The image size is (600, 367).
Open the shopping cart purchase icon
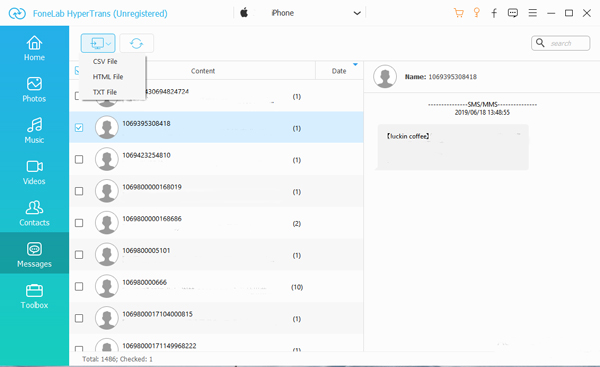coord(458,13)
